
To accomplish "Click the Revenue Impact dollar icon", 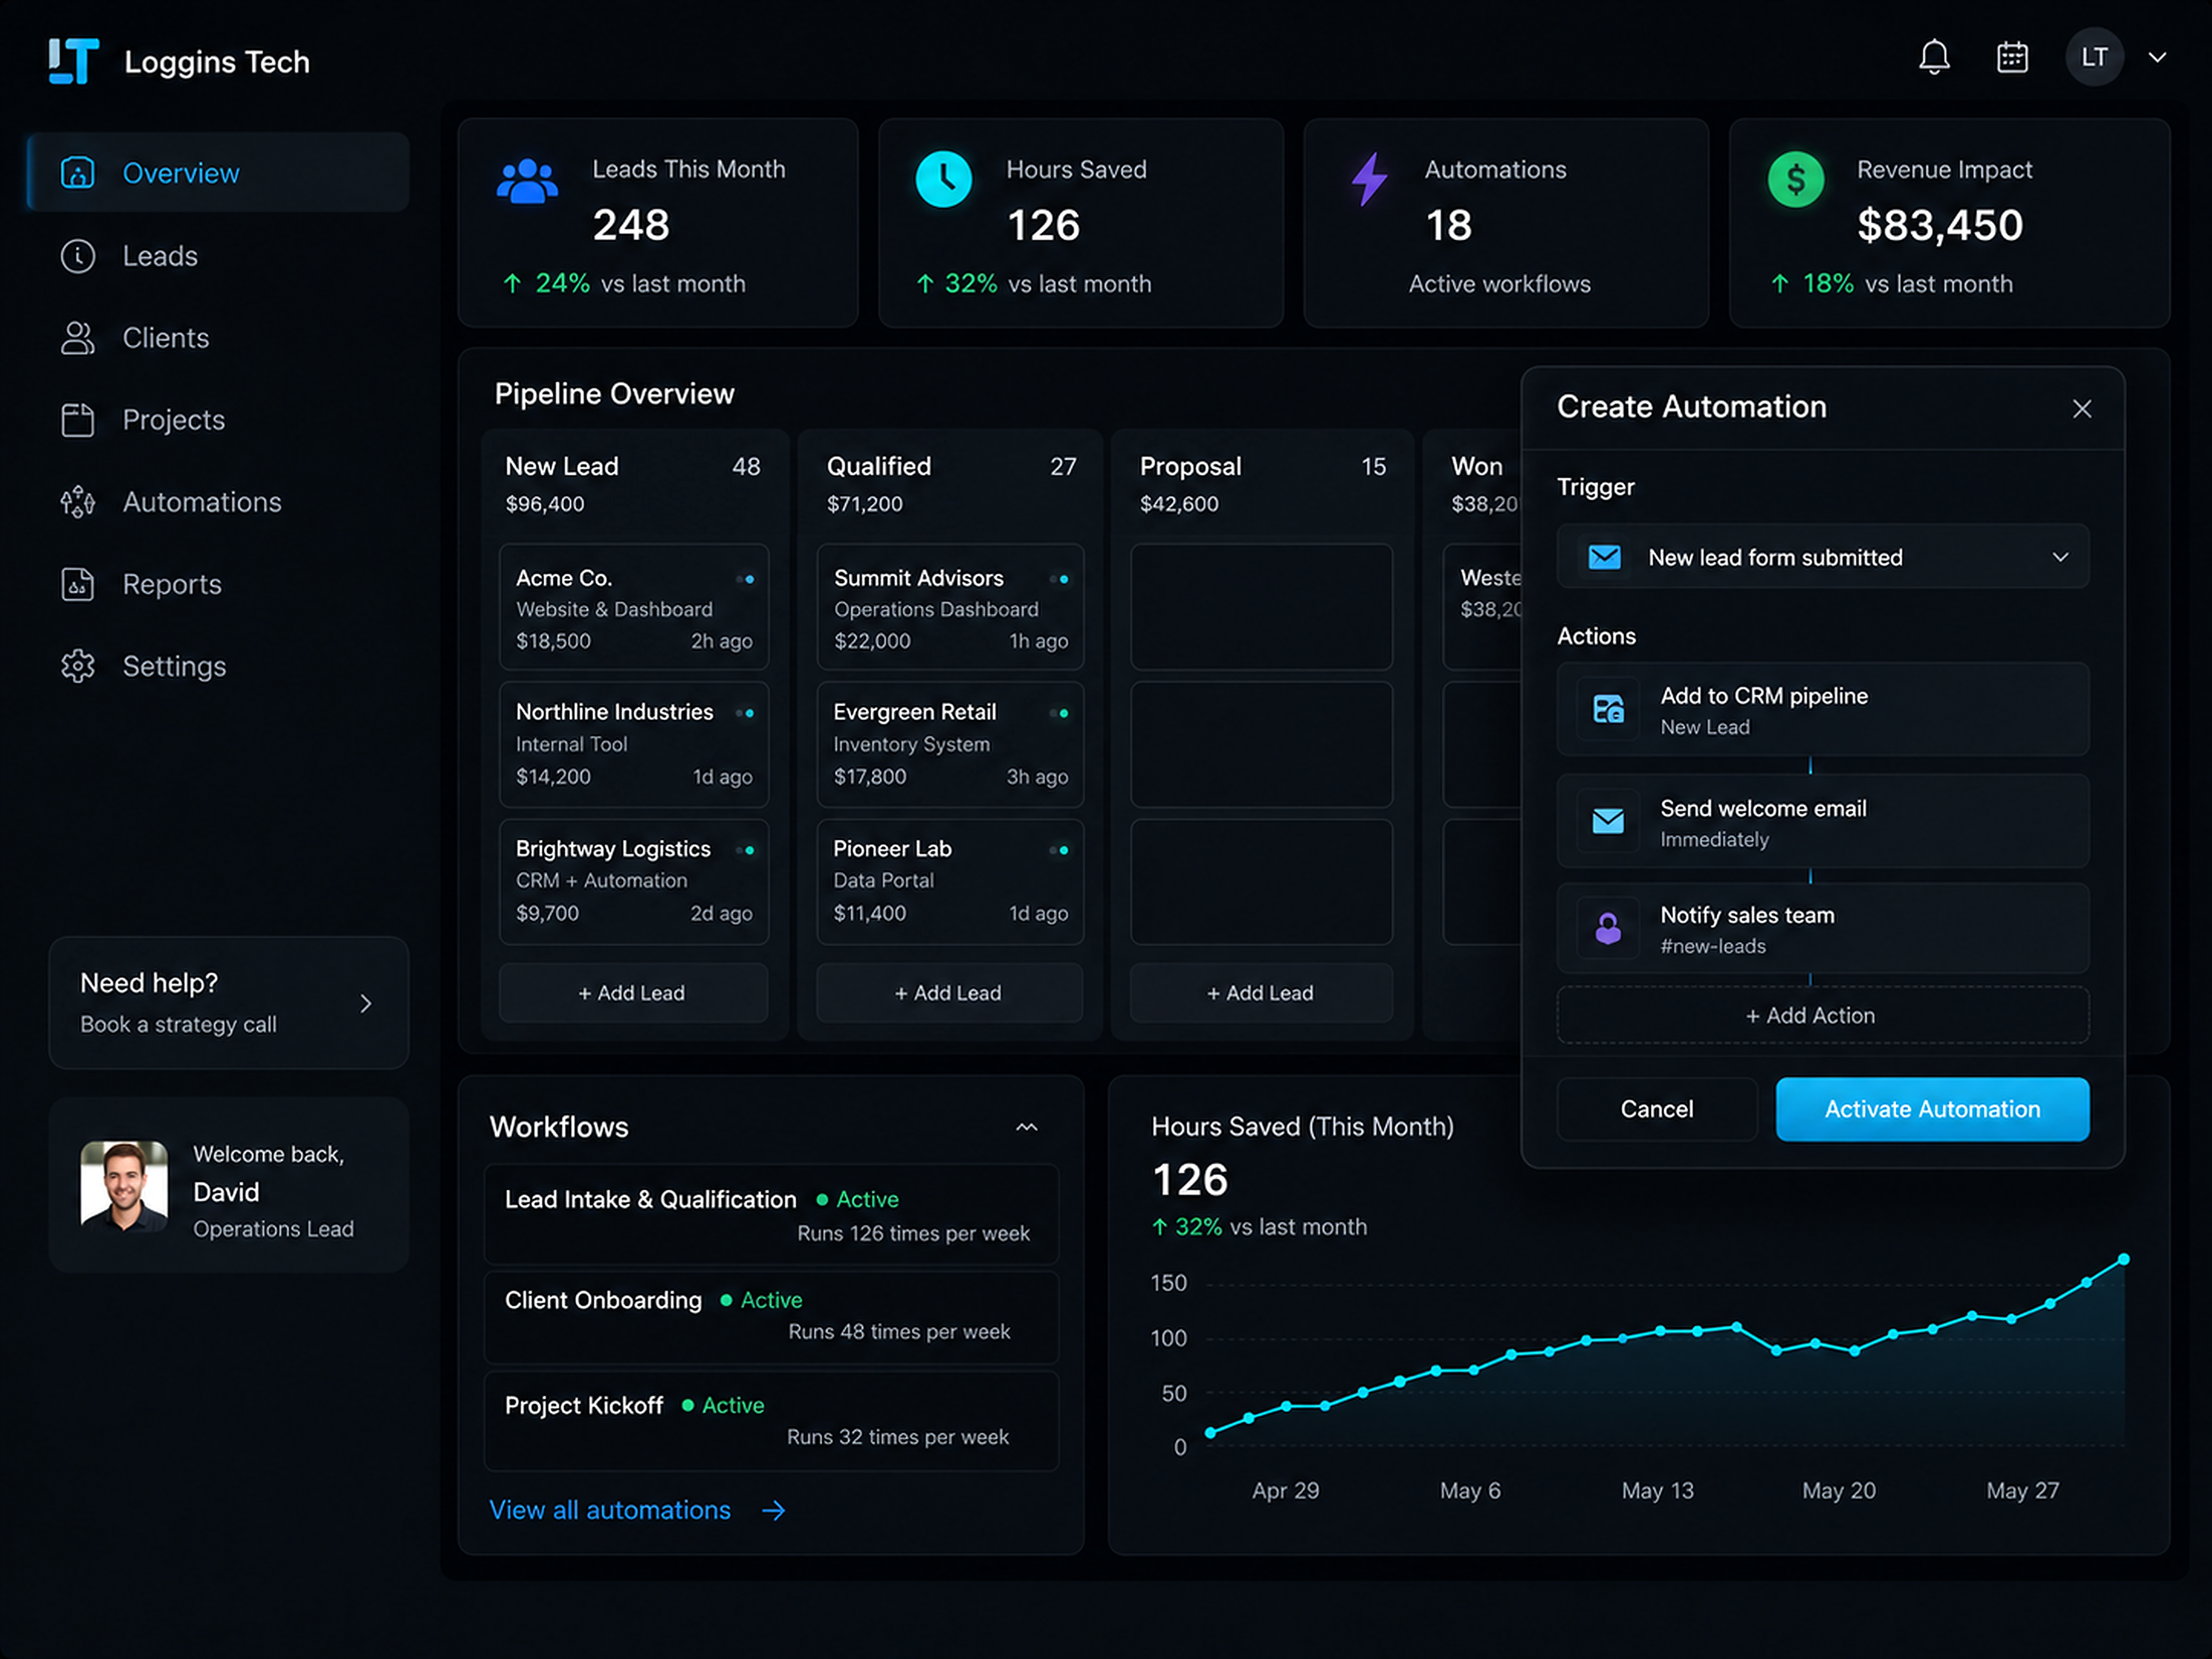I will pyautogui.click(x=1796, y=179).
